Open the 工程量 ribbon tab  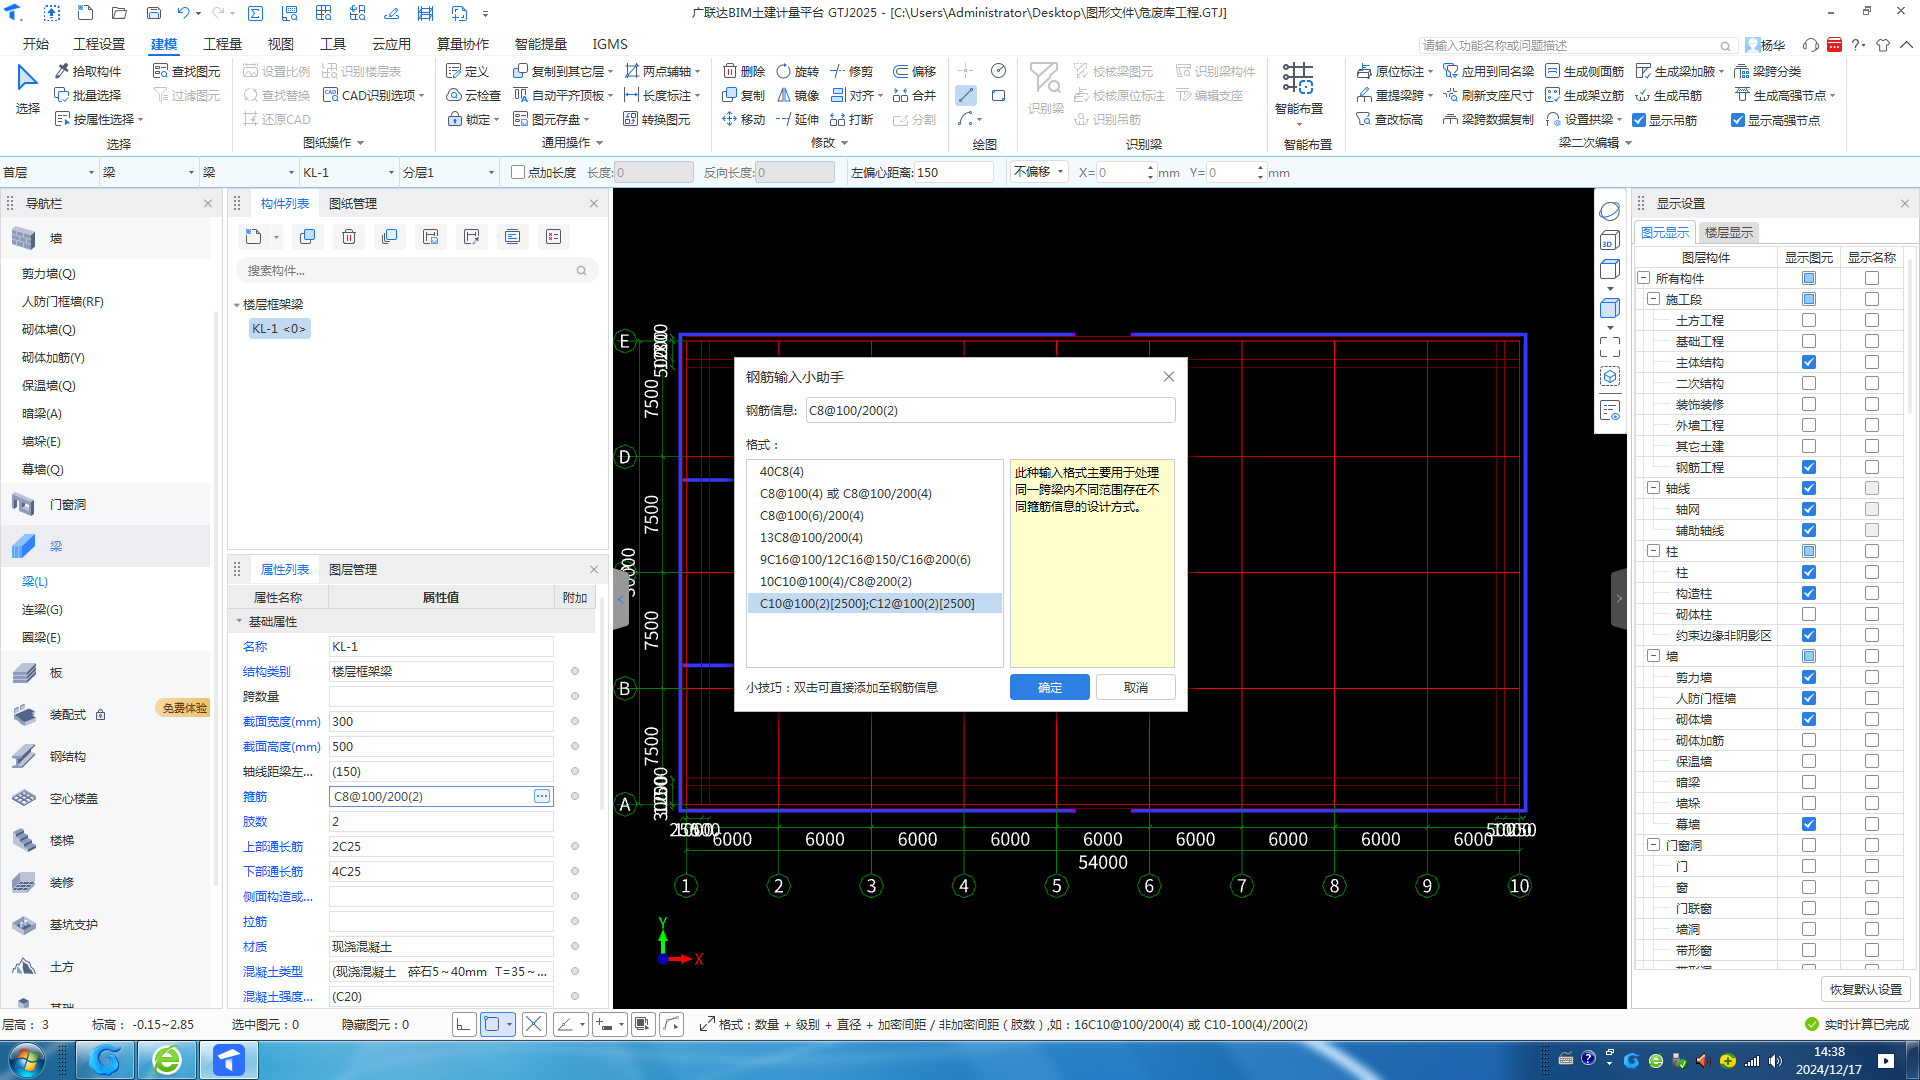222,44
